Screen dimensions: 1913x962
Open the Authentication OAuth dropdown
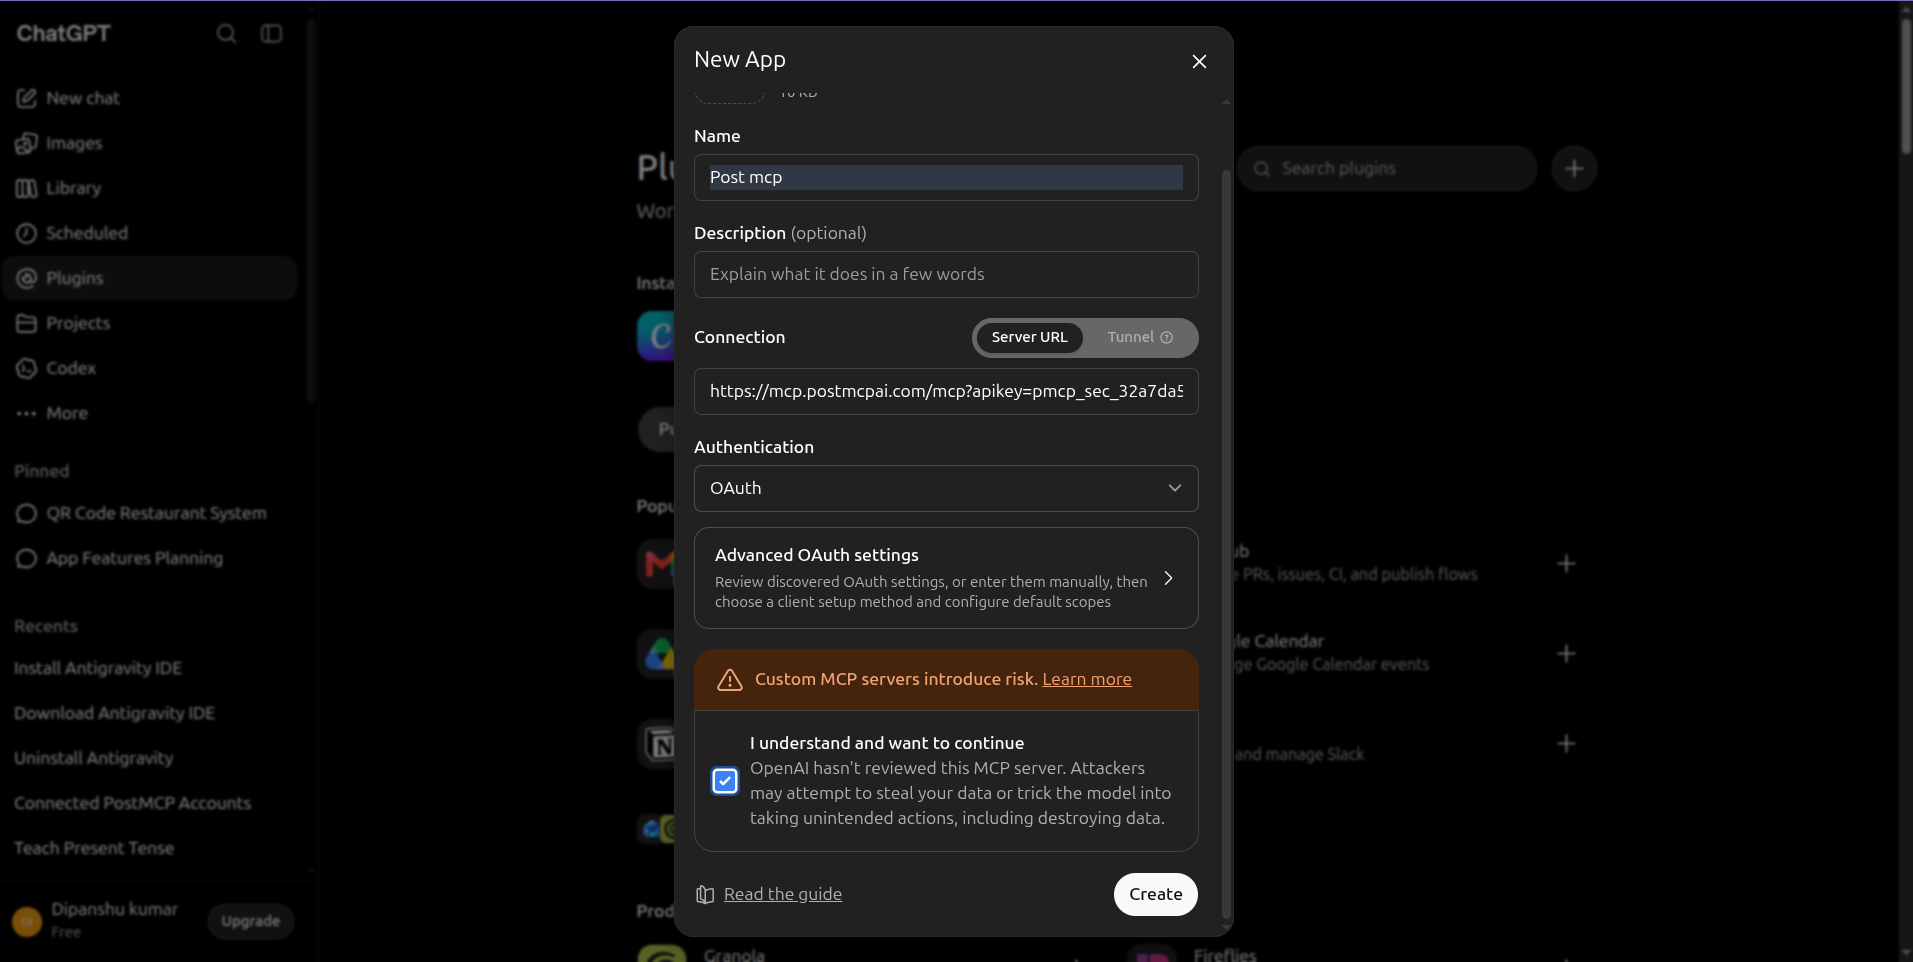946,488
